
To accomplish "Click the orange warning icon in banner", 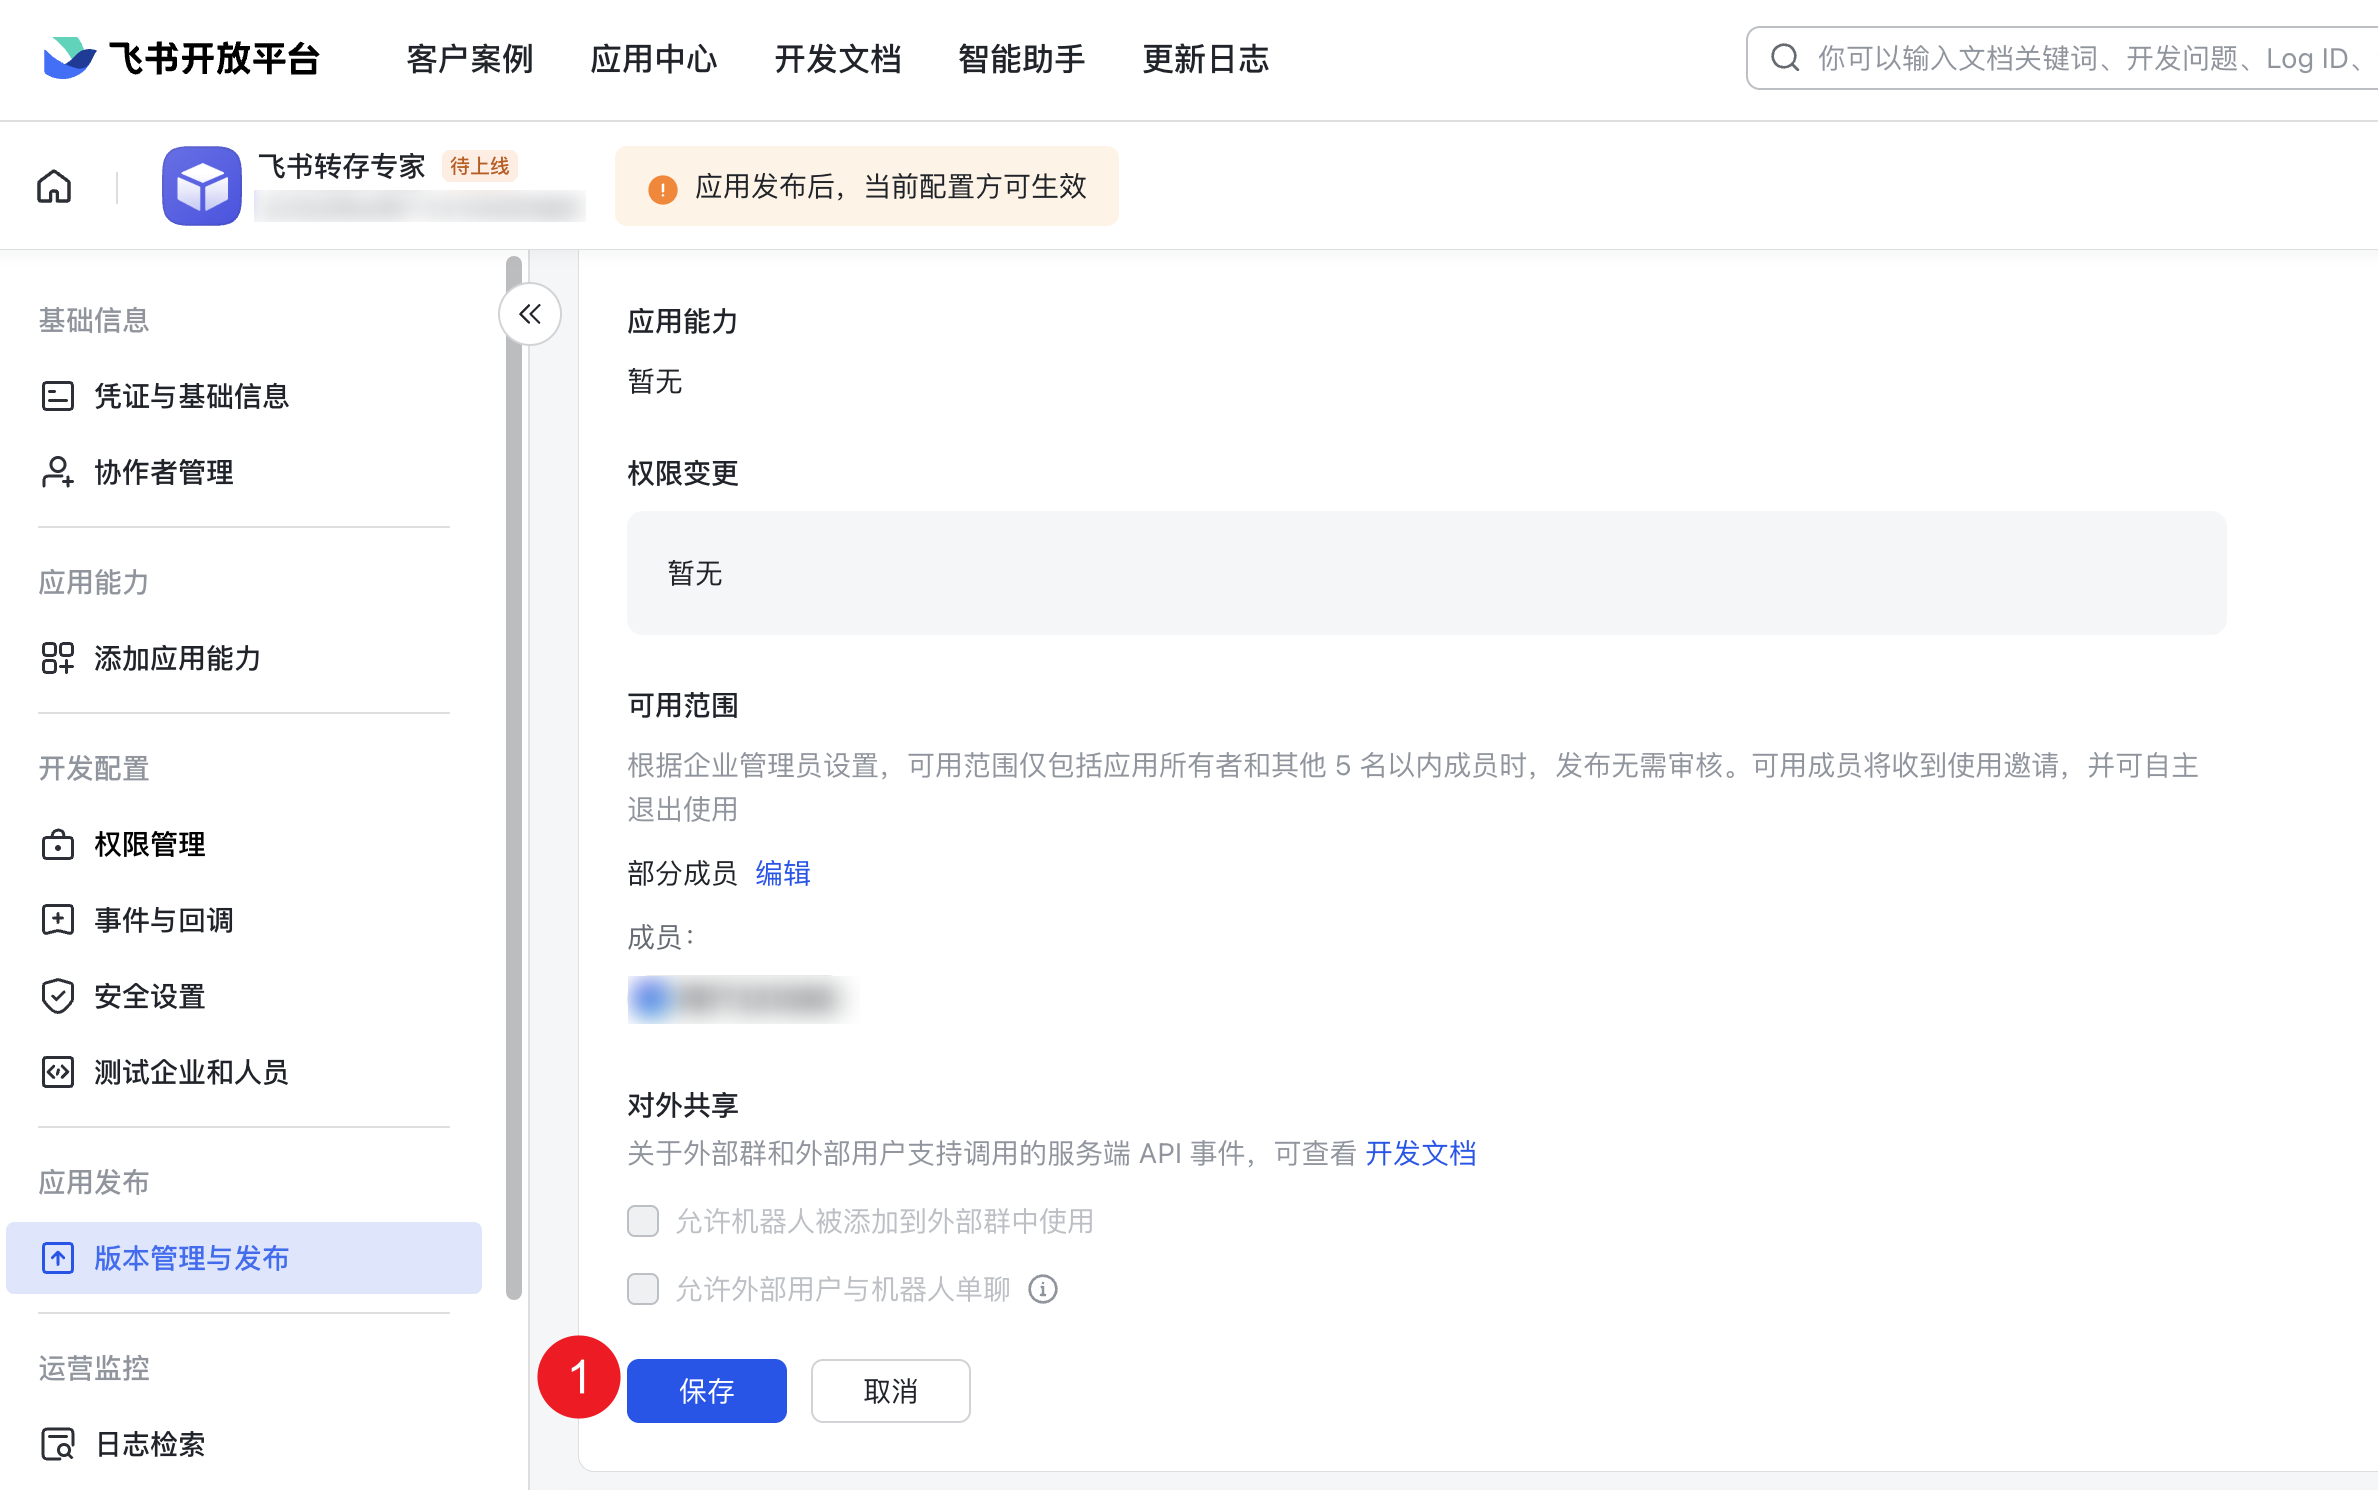I will pos(662,188).
